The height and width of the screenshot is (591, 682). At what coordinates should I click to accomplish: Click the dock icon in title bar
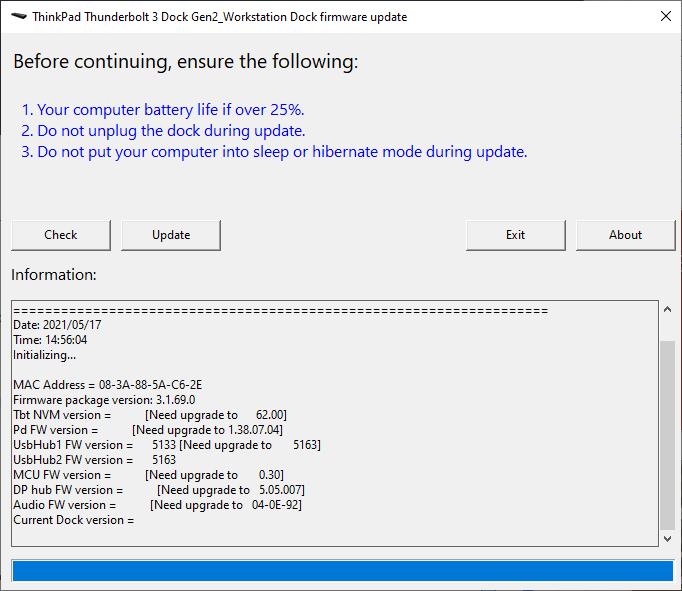click(19, 17)
